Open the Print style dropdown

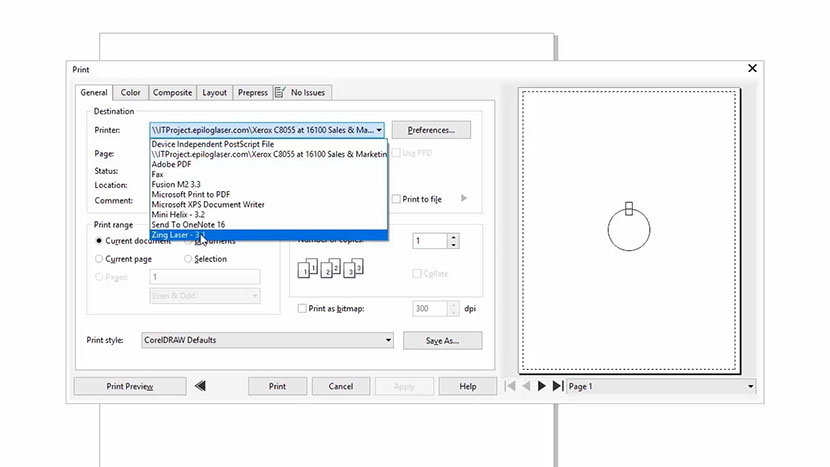pyautogui.click(x=387, y=340)
